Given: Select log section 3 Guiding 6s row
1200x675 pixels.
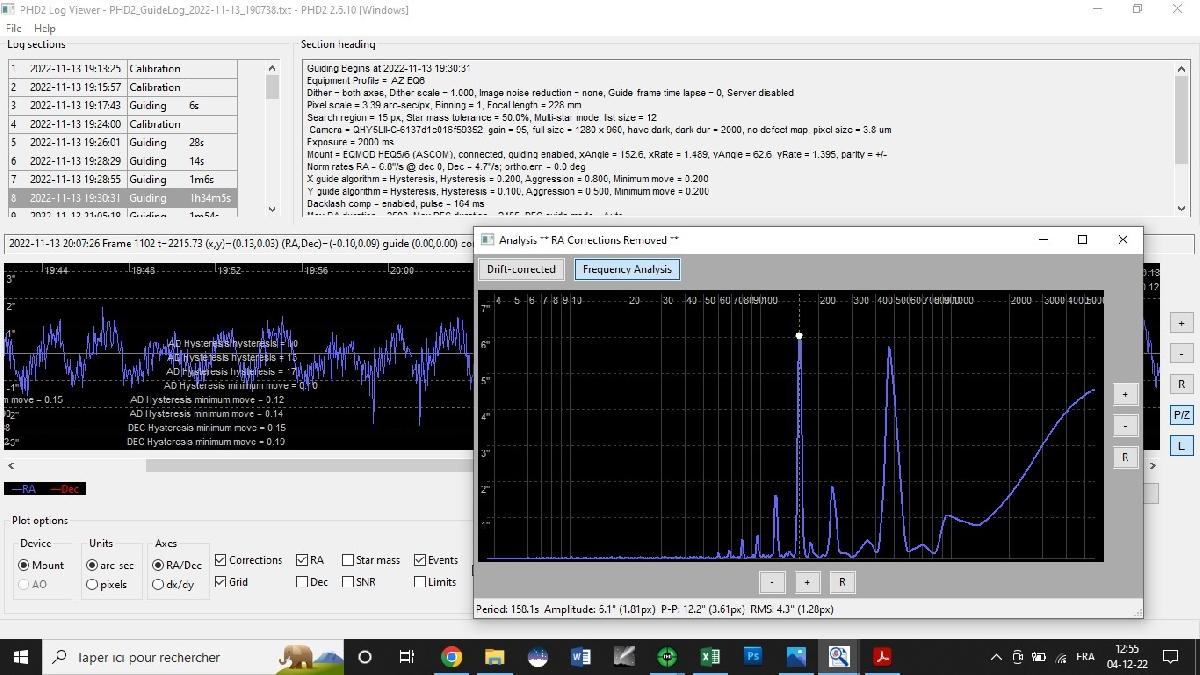Looking at the screenshot, I should (x=123, y=105).
